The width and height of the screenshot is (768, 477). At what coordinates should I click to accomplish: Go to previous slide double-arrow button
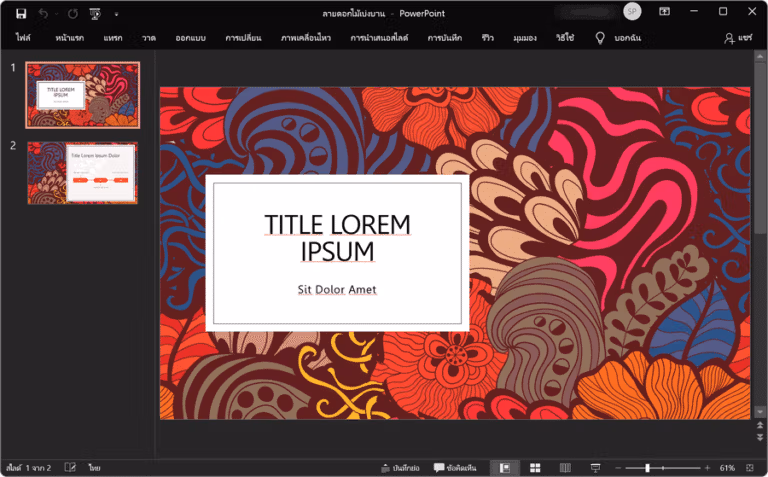coord(760,425)
